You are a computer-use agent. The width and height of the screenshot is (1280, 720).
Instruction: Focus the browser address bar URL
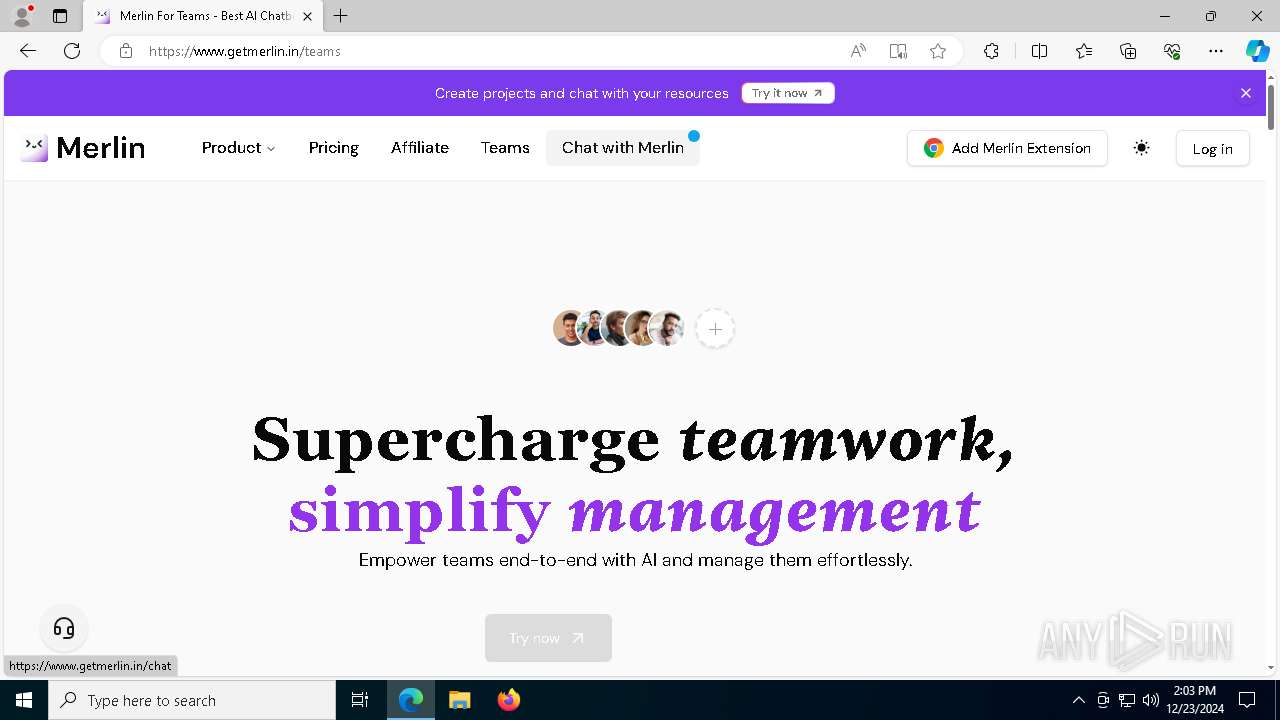click(x=245, y=51)
